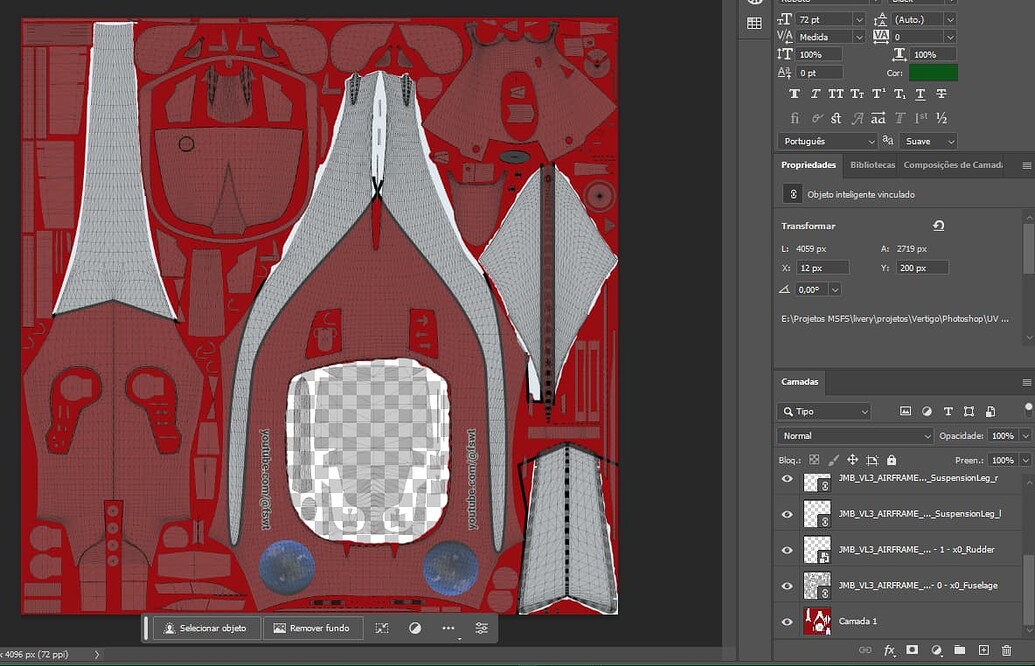The width and height of the screenshot is (1035, 666).
Task: Create a new layer with the plus icon
Action: click(x=983, y=651)
